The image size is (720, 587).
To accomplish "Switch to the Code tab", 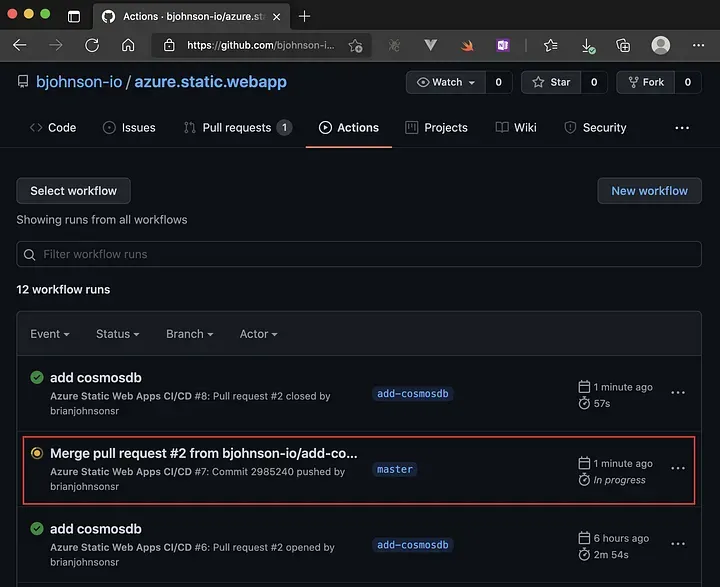I will tap(53, 128).
